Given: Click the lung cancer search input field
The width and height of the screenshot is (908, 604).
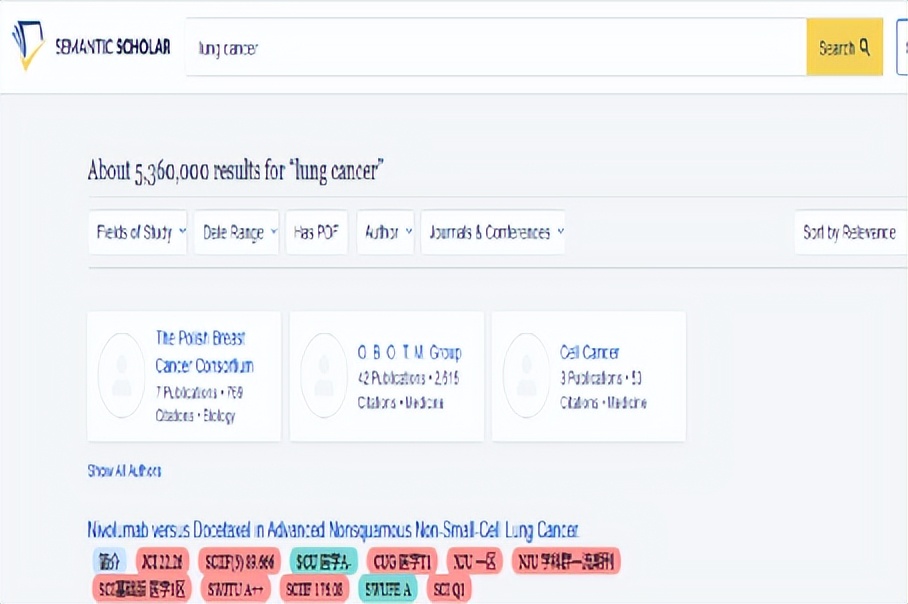Looking at the screenshot, I should (x=496, y=47).
